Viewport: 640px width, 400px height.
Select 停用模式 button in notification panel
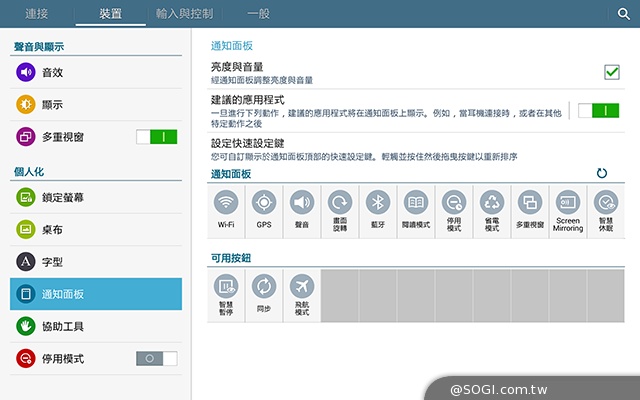pos(454,211)
